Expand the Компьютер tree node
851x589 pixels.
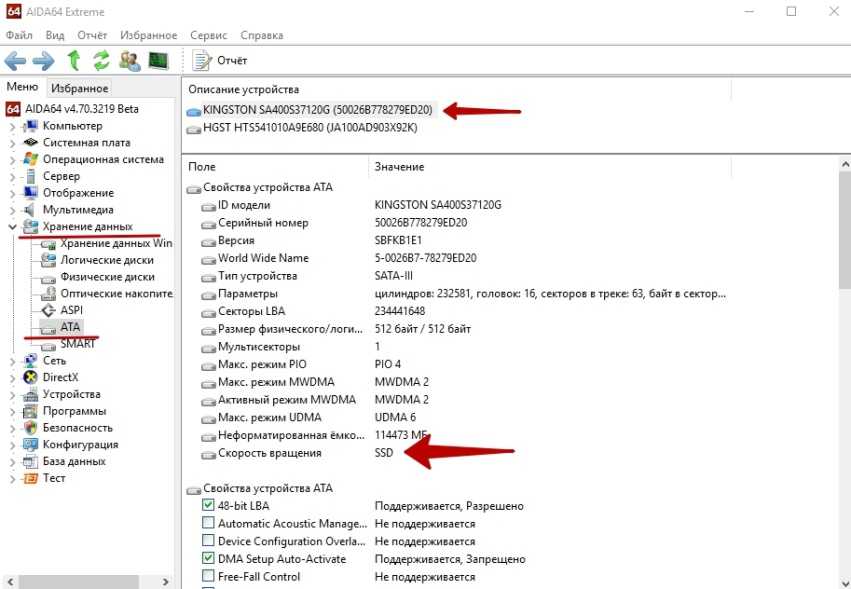click(12, 126)
